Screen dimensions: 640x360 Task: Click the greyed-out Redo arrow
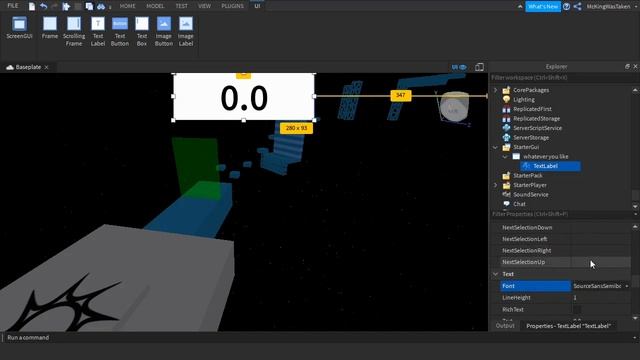point(54,6)
